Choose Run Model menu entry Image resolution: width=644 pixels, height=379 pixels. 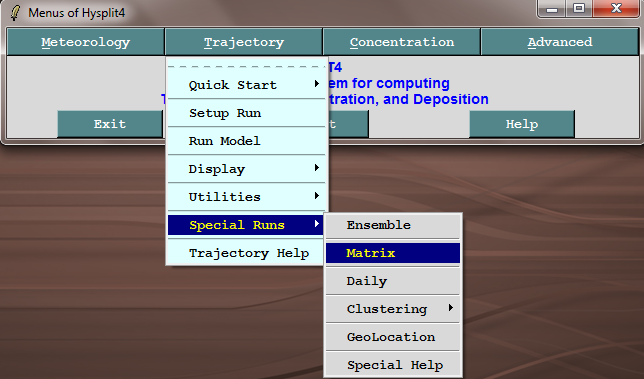click(x=246, y=141)
